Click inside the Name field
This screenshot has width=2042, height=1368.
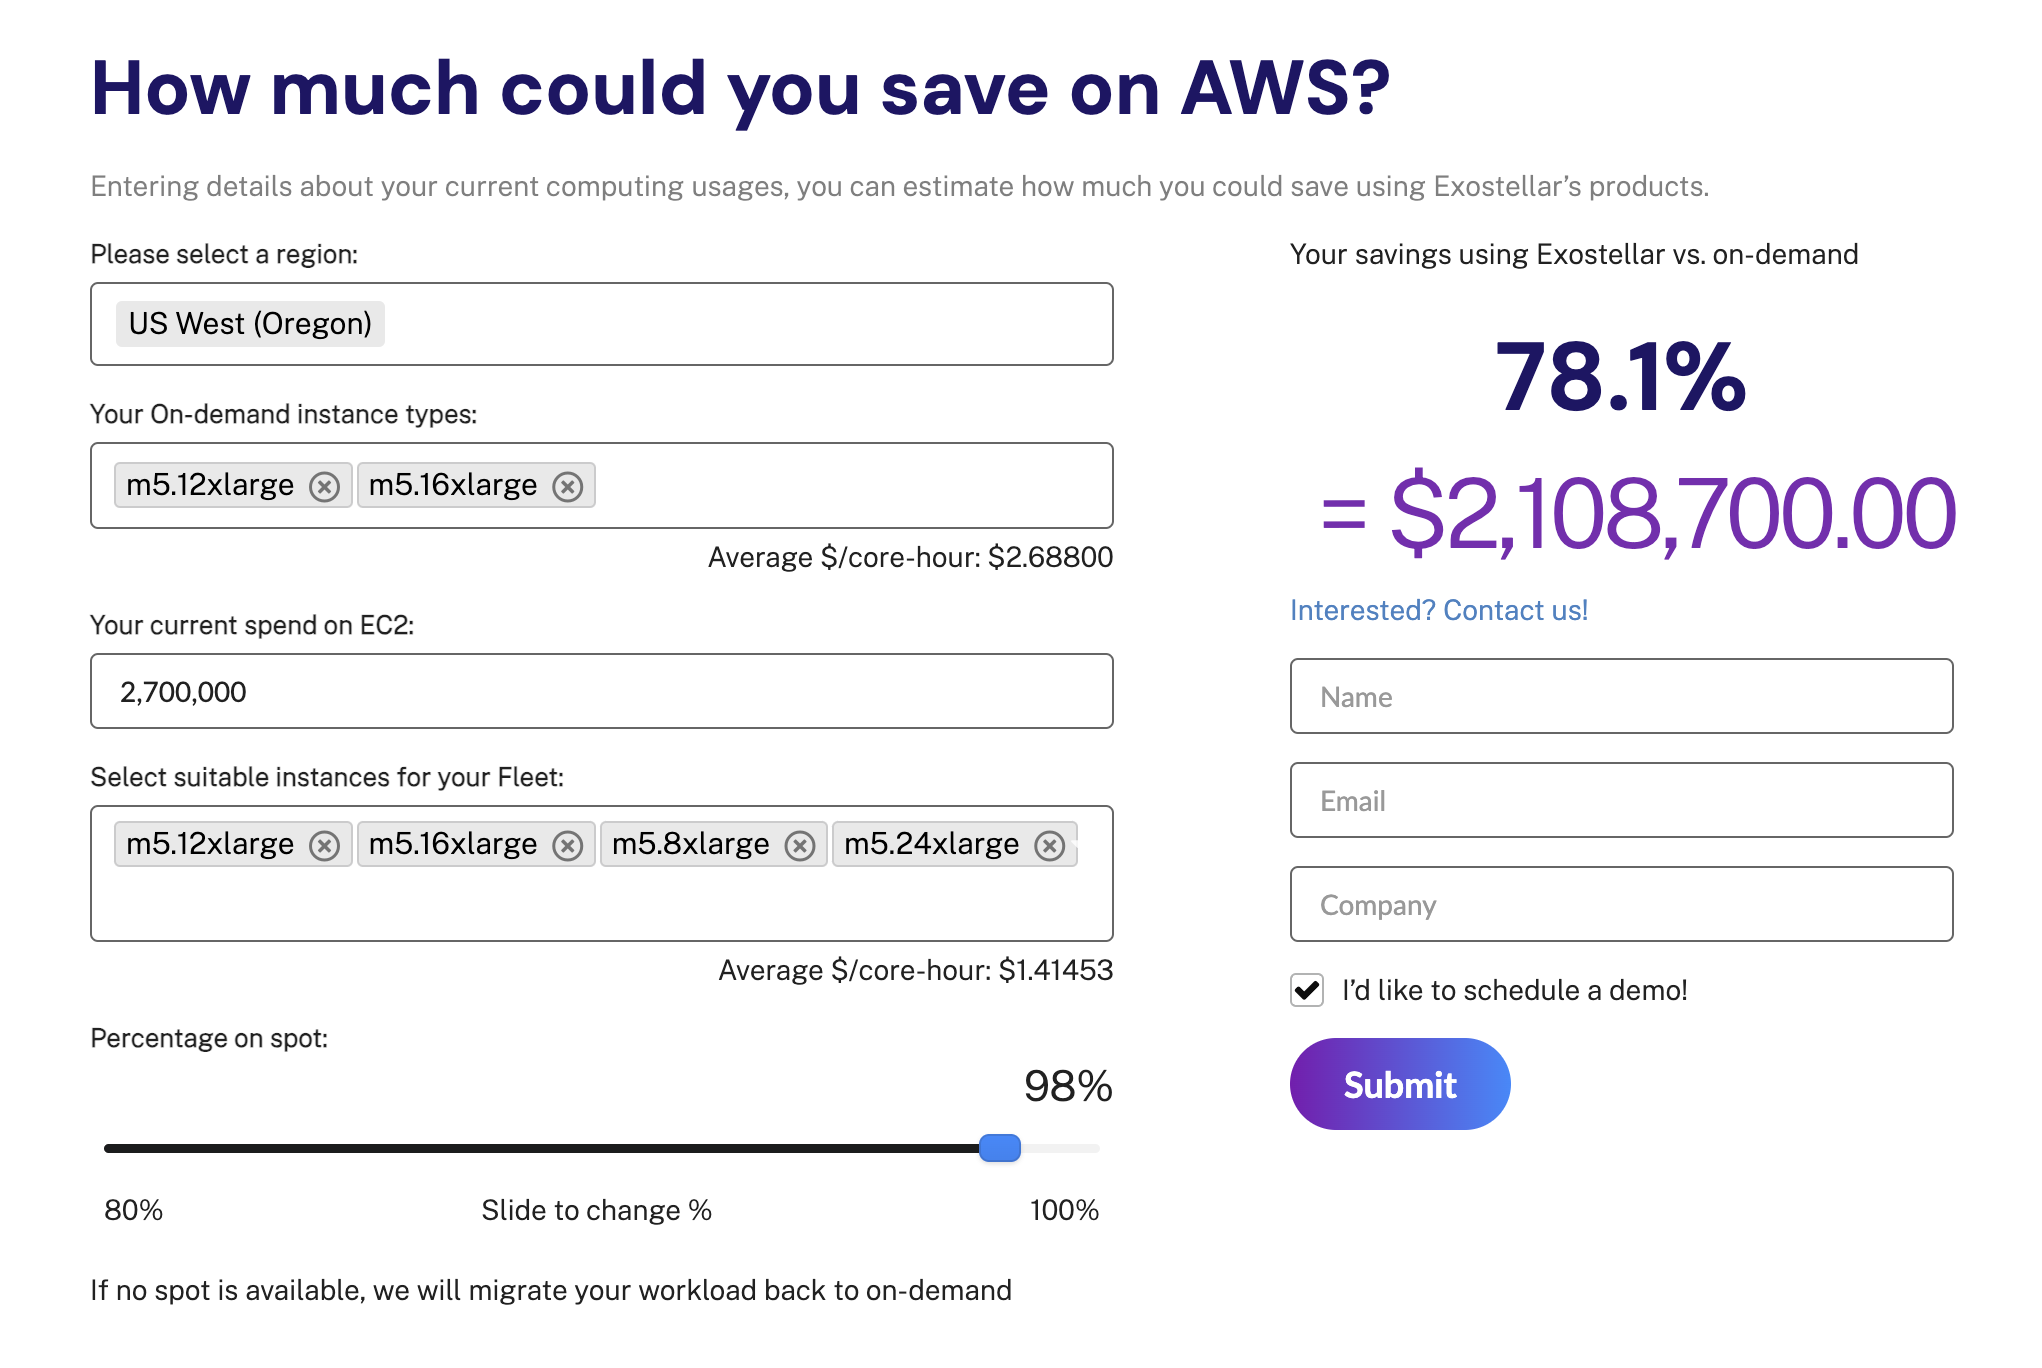point(1620,696)
